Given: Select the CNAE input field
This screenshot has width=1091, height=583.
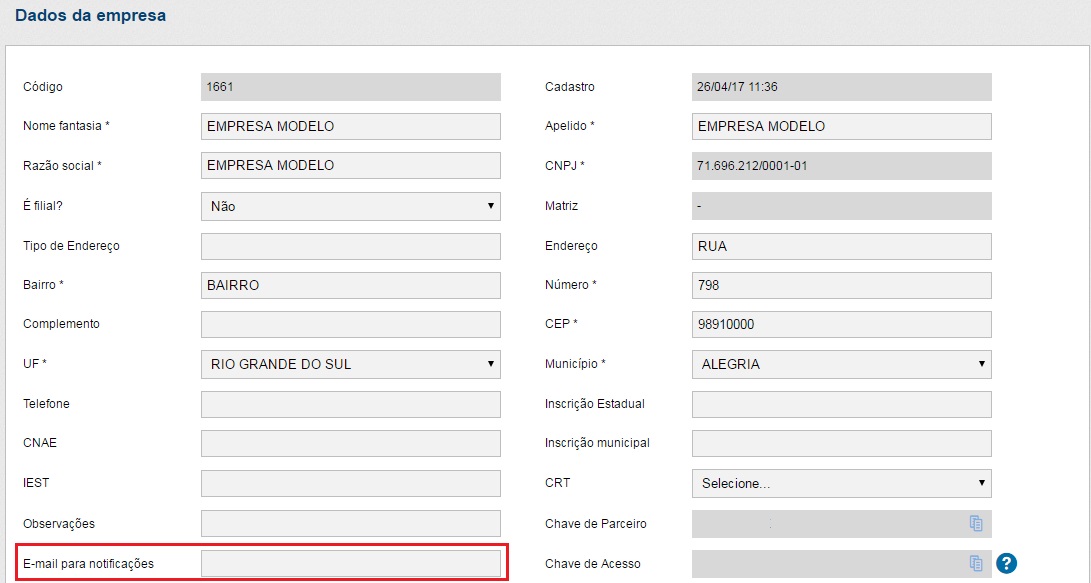Looking at the screenshot, I should pyautogui.click(x=350, y=443).
